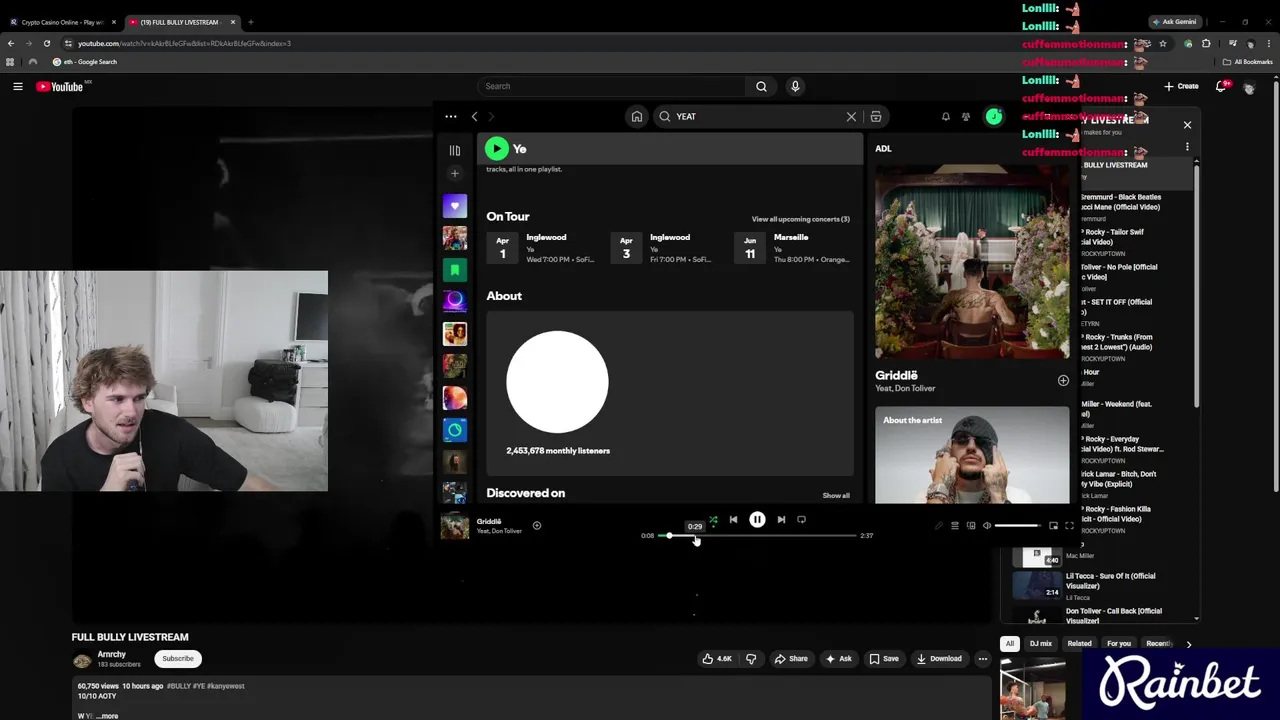This screenshot has width=1280, height=720.
Task: Open Spotify Friend Activity icon
Action: click(x=966, y=116)
